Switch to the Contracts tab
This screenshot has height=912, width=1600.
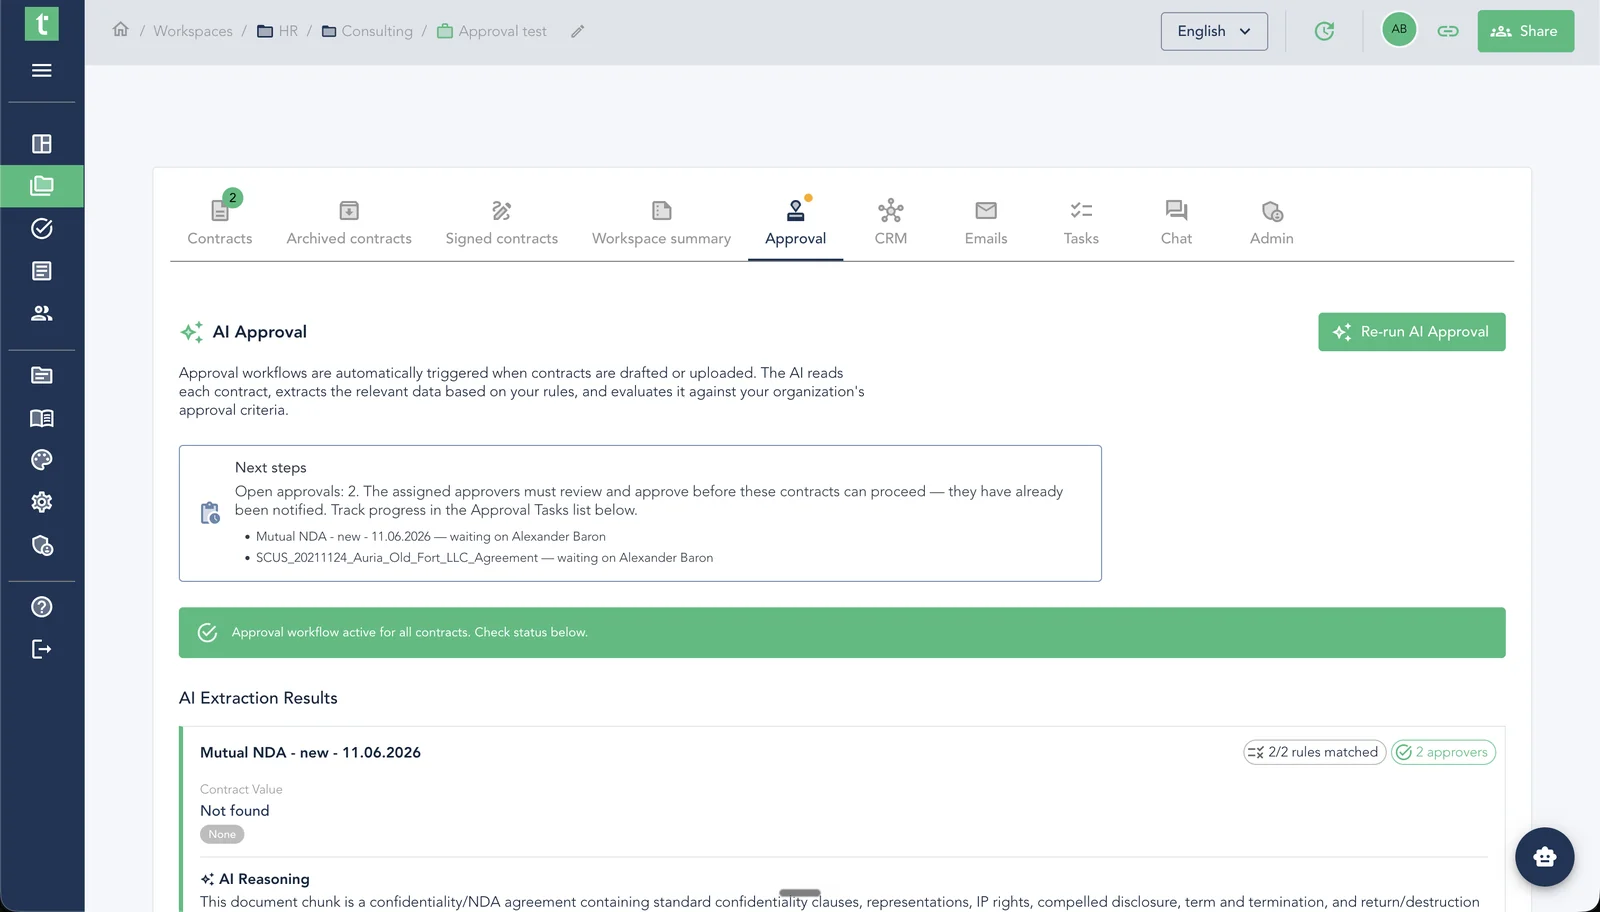tap(220, 220)
